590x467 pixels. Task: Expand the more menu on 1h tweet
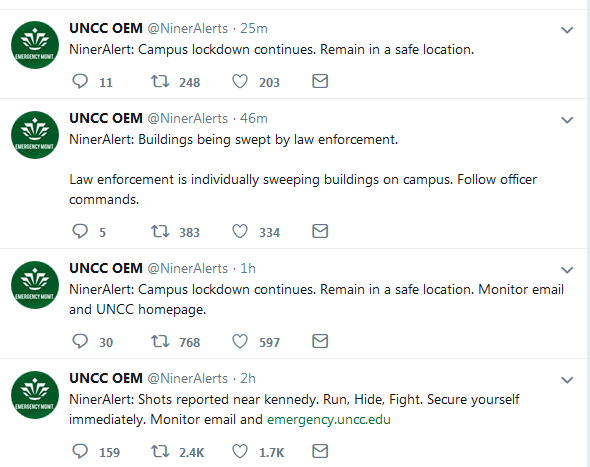pyautogui.click(x=567, y=270)
